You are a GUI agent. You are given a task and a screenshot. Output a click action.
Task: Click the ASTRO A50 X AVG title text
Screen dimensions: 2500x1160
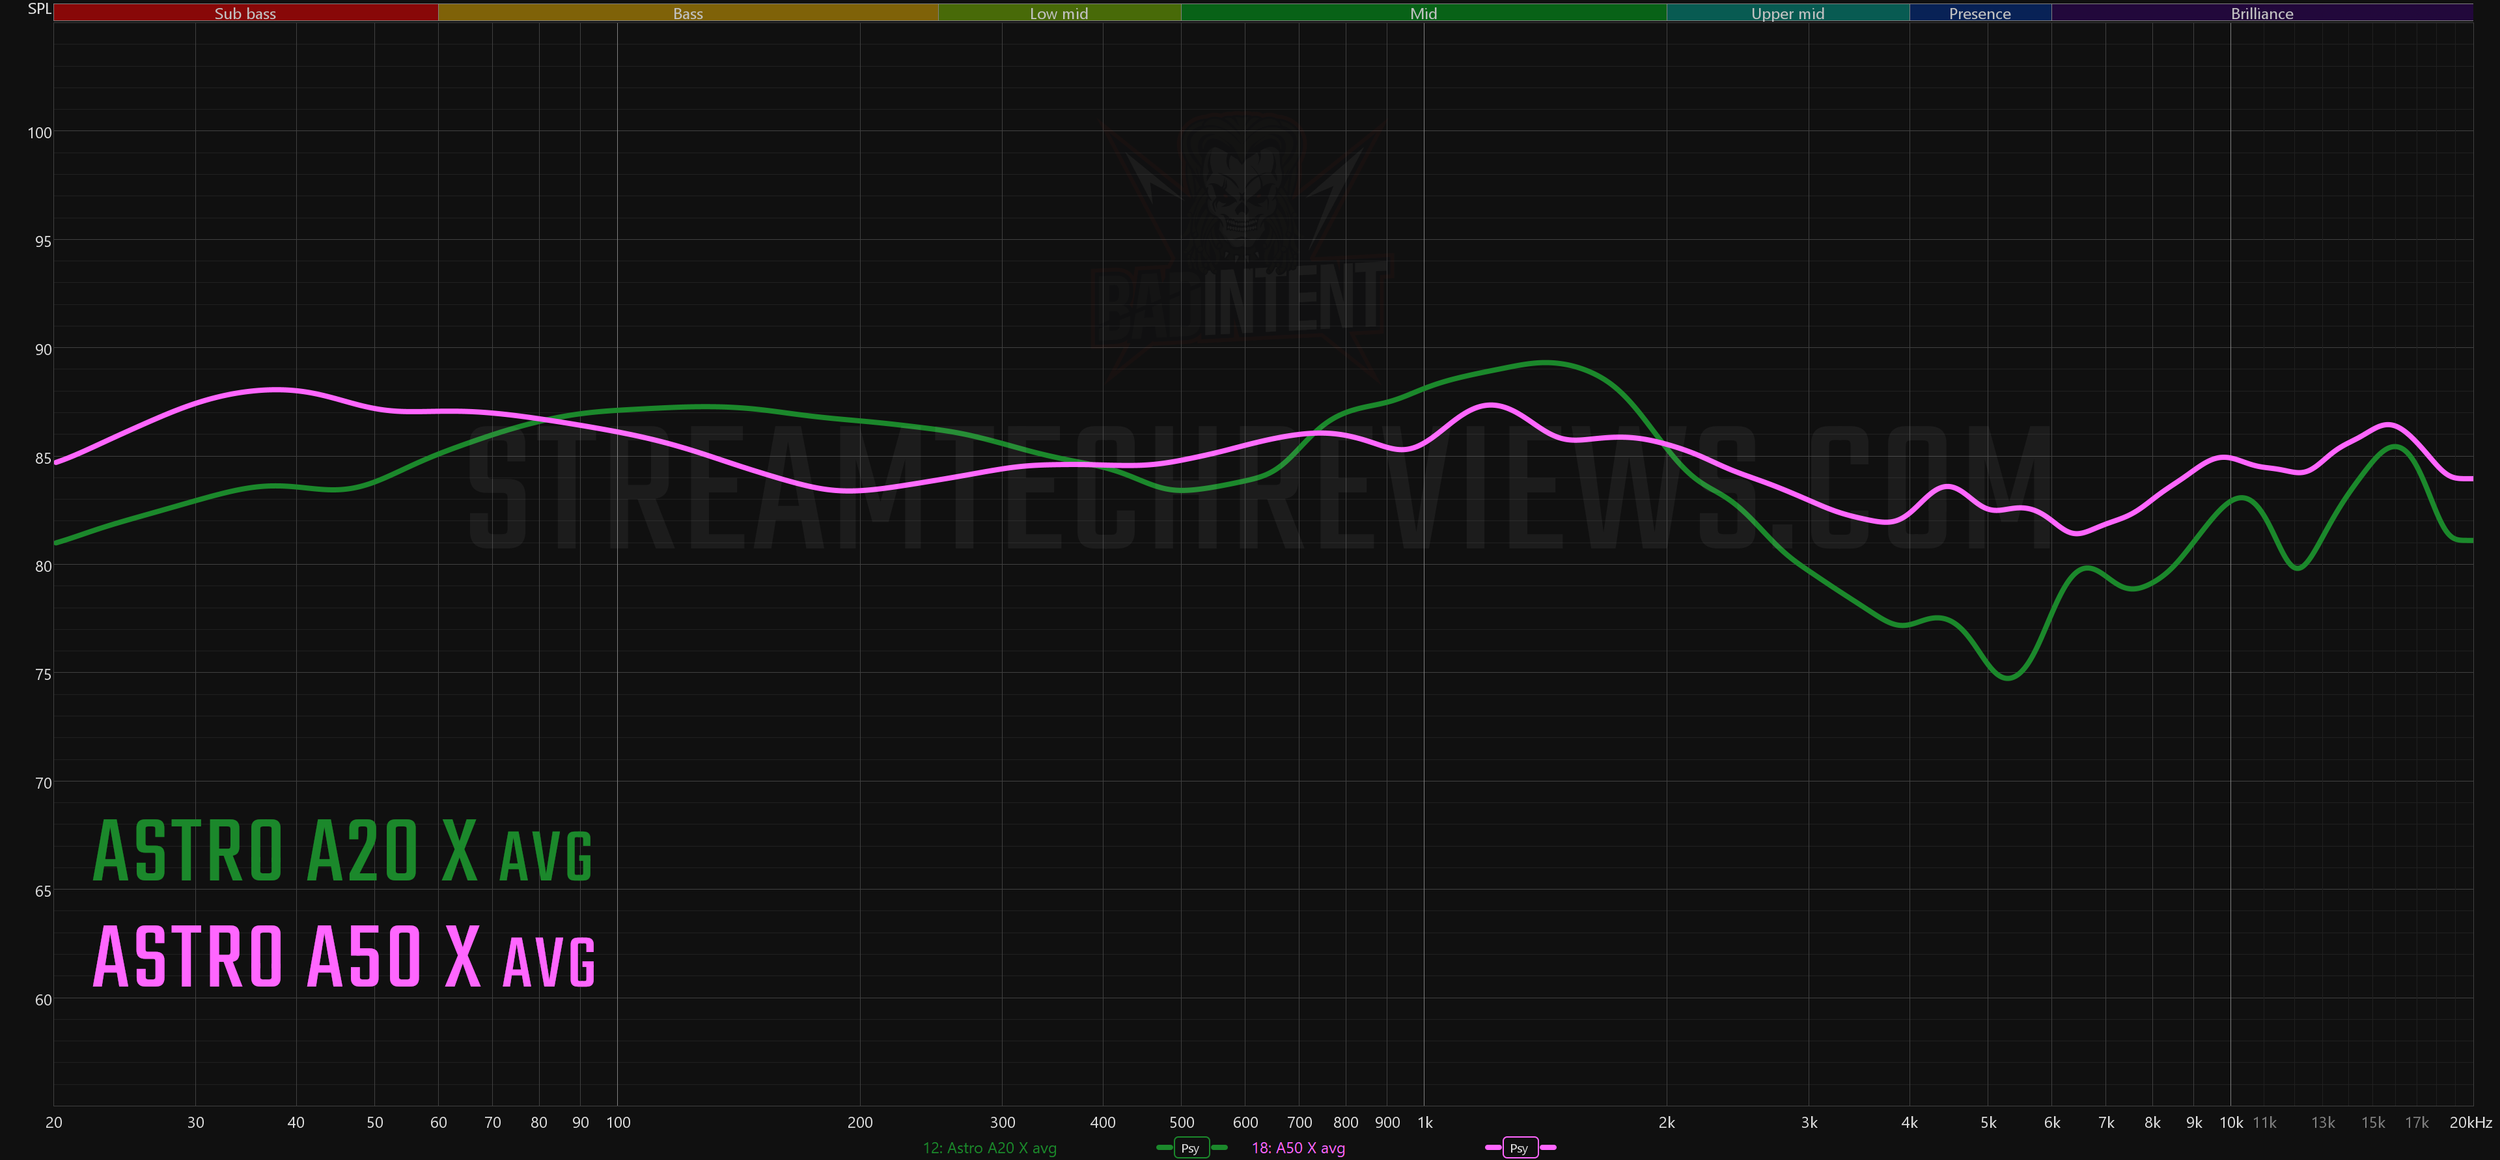click(344, 958)
